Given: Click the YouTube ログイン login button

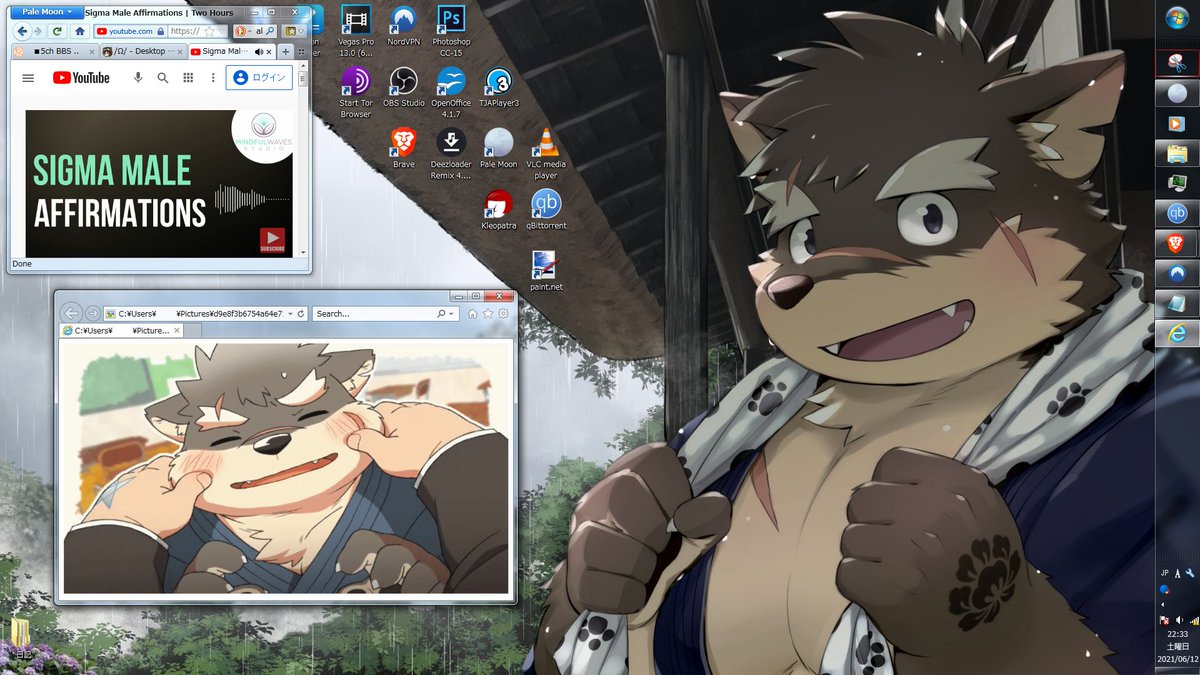Looking at the screenshot, I should (x=260, y=76).
